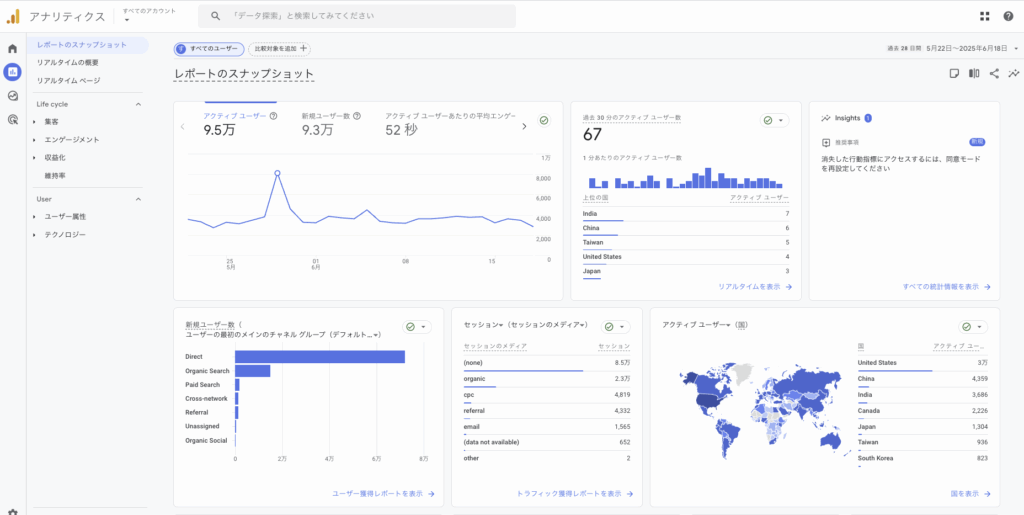This screenshot has height=515, width=1024.
Task: Open the Admin gear at bottom left
Action: click(x=12, y=510)
